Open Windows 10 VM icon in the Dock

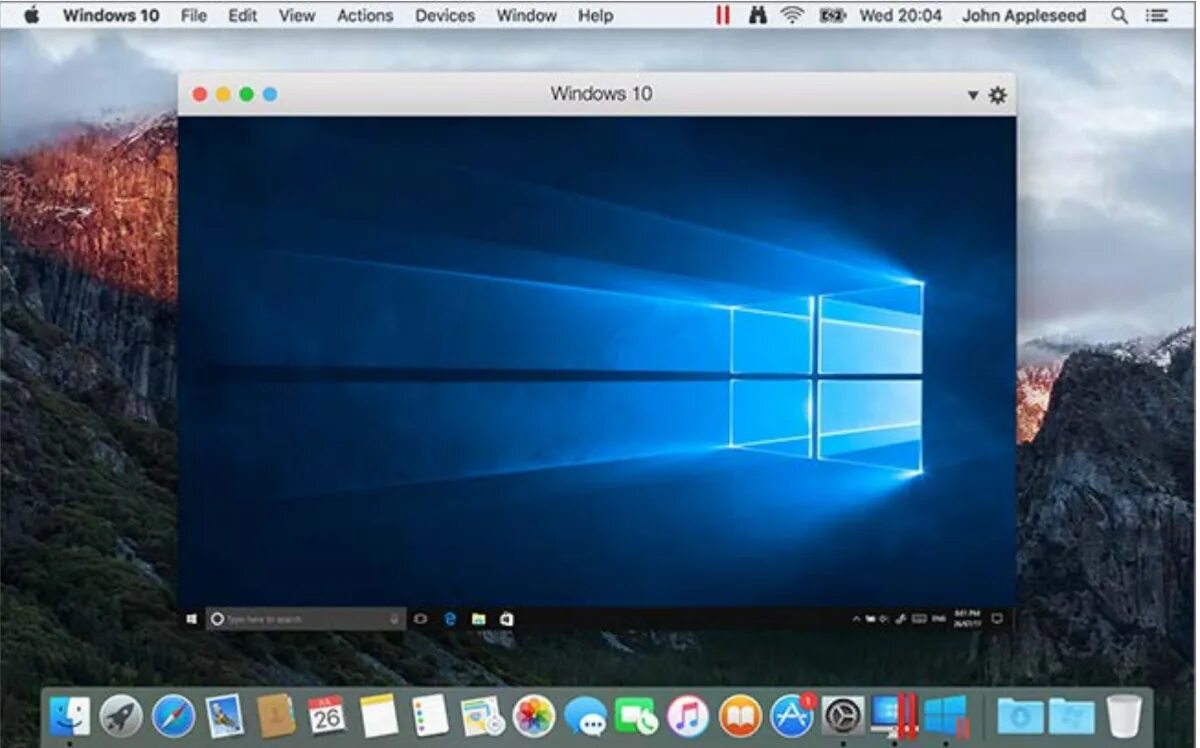(x=946, y=716)
